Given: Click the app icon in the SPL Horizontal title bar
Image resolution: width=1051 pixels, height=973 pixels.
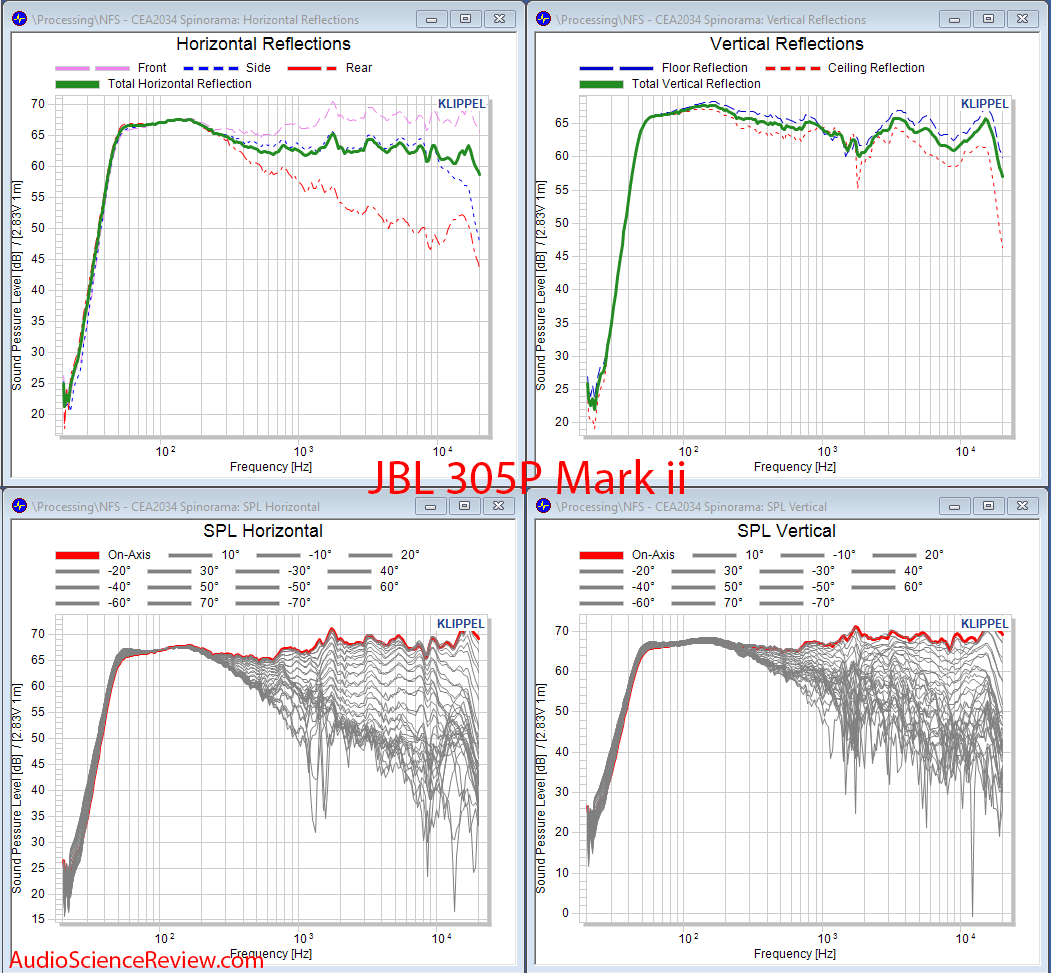Looking at the screenshot, I should point(19,506).
